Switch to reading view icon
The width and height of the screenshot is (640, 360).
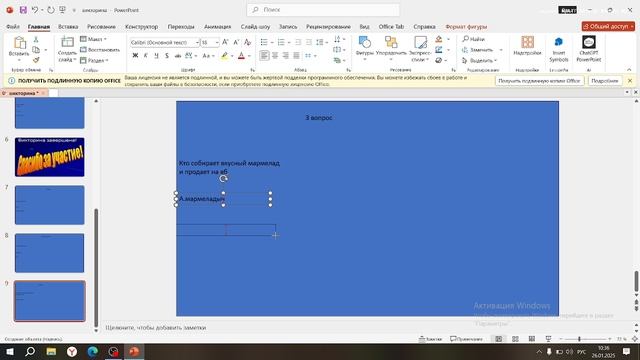(x=531, y=339)
